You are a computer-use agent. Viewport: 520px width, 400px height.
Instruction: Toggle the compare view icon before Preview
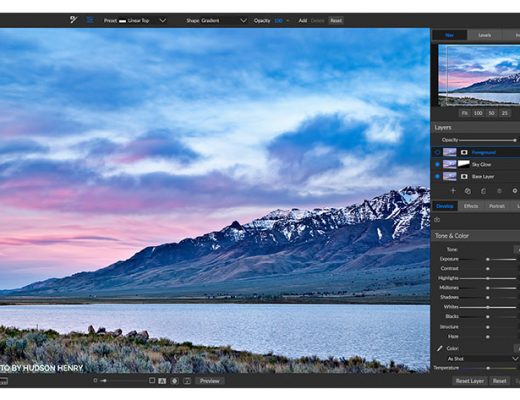[x=187, y=381]
